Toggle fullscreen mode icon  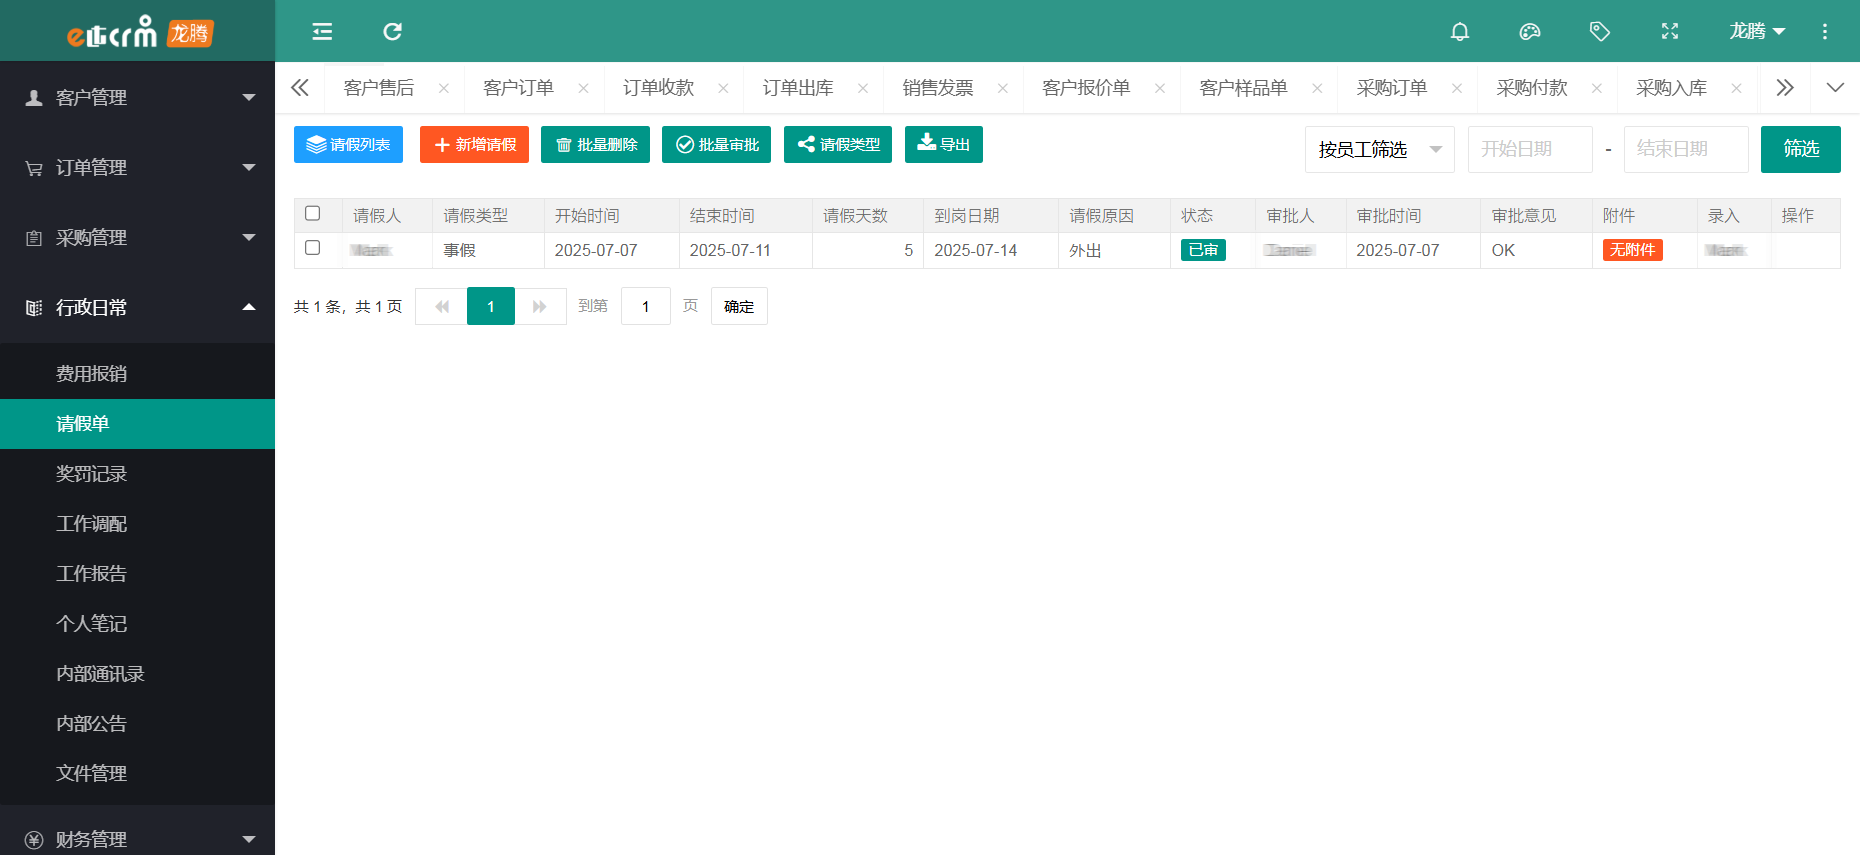click(1670, 31)
